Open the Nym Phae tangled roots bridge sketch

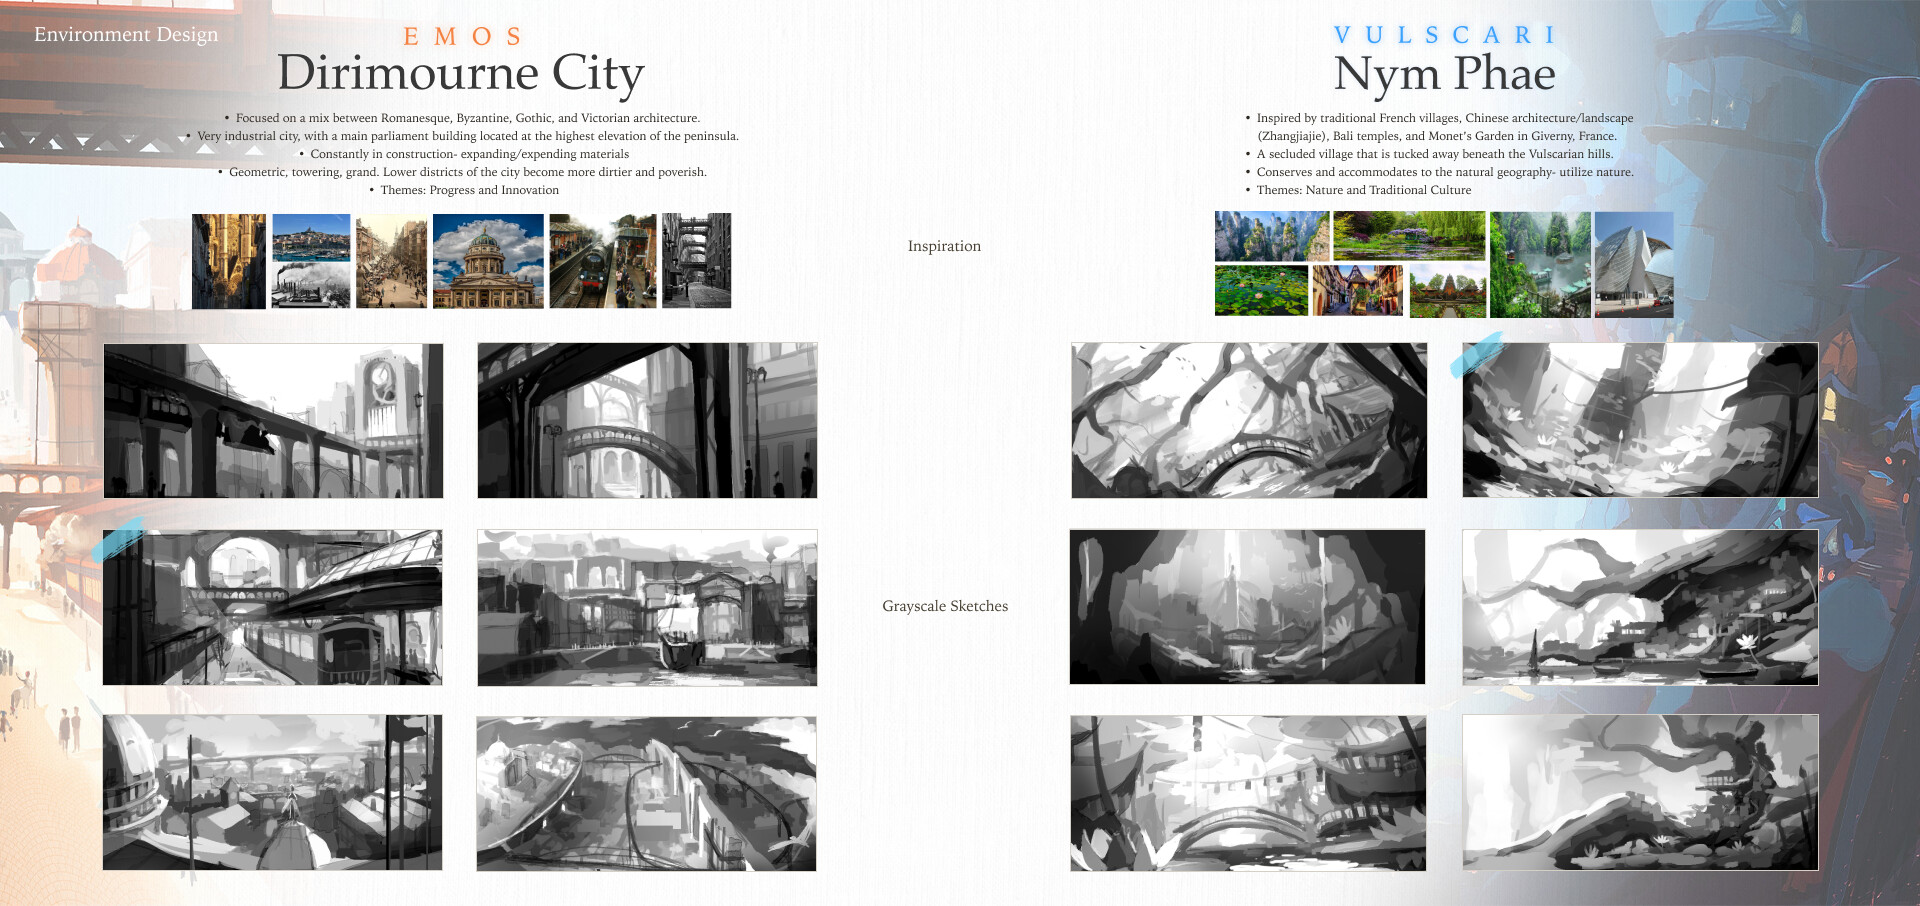(x=1249, y=421)
